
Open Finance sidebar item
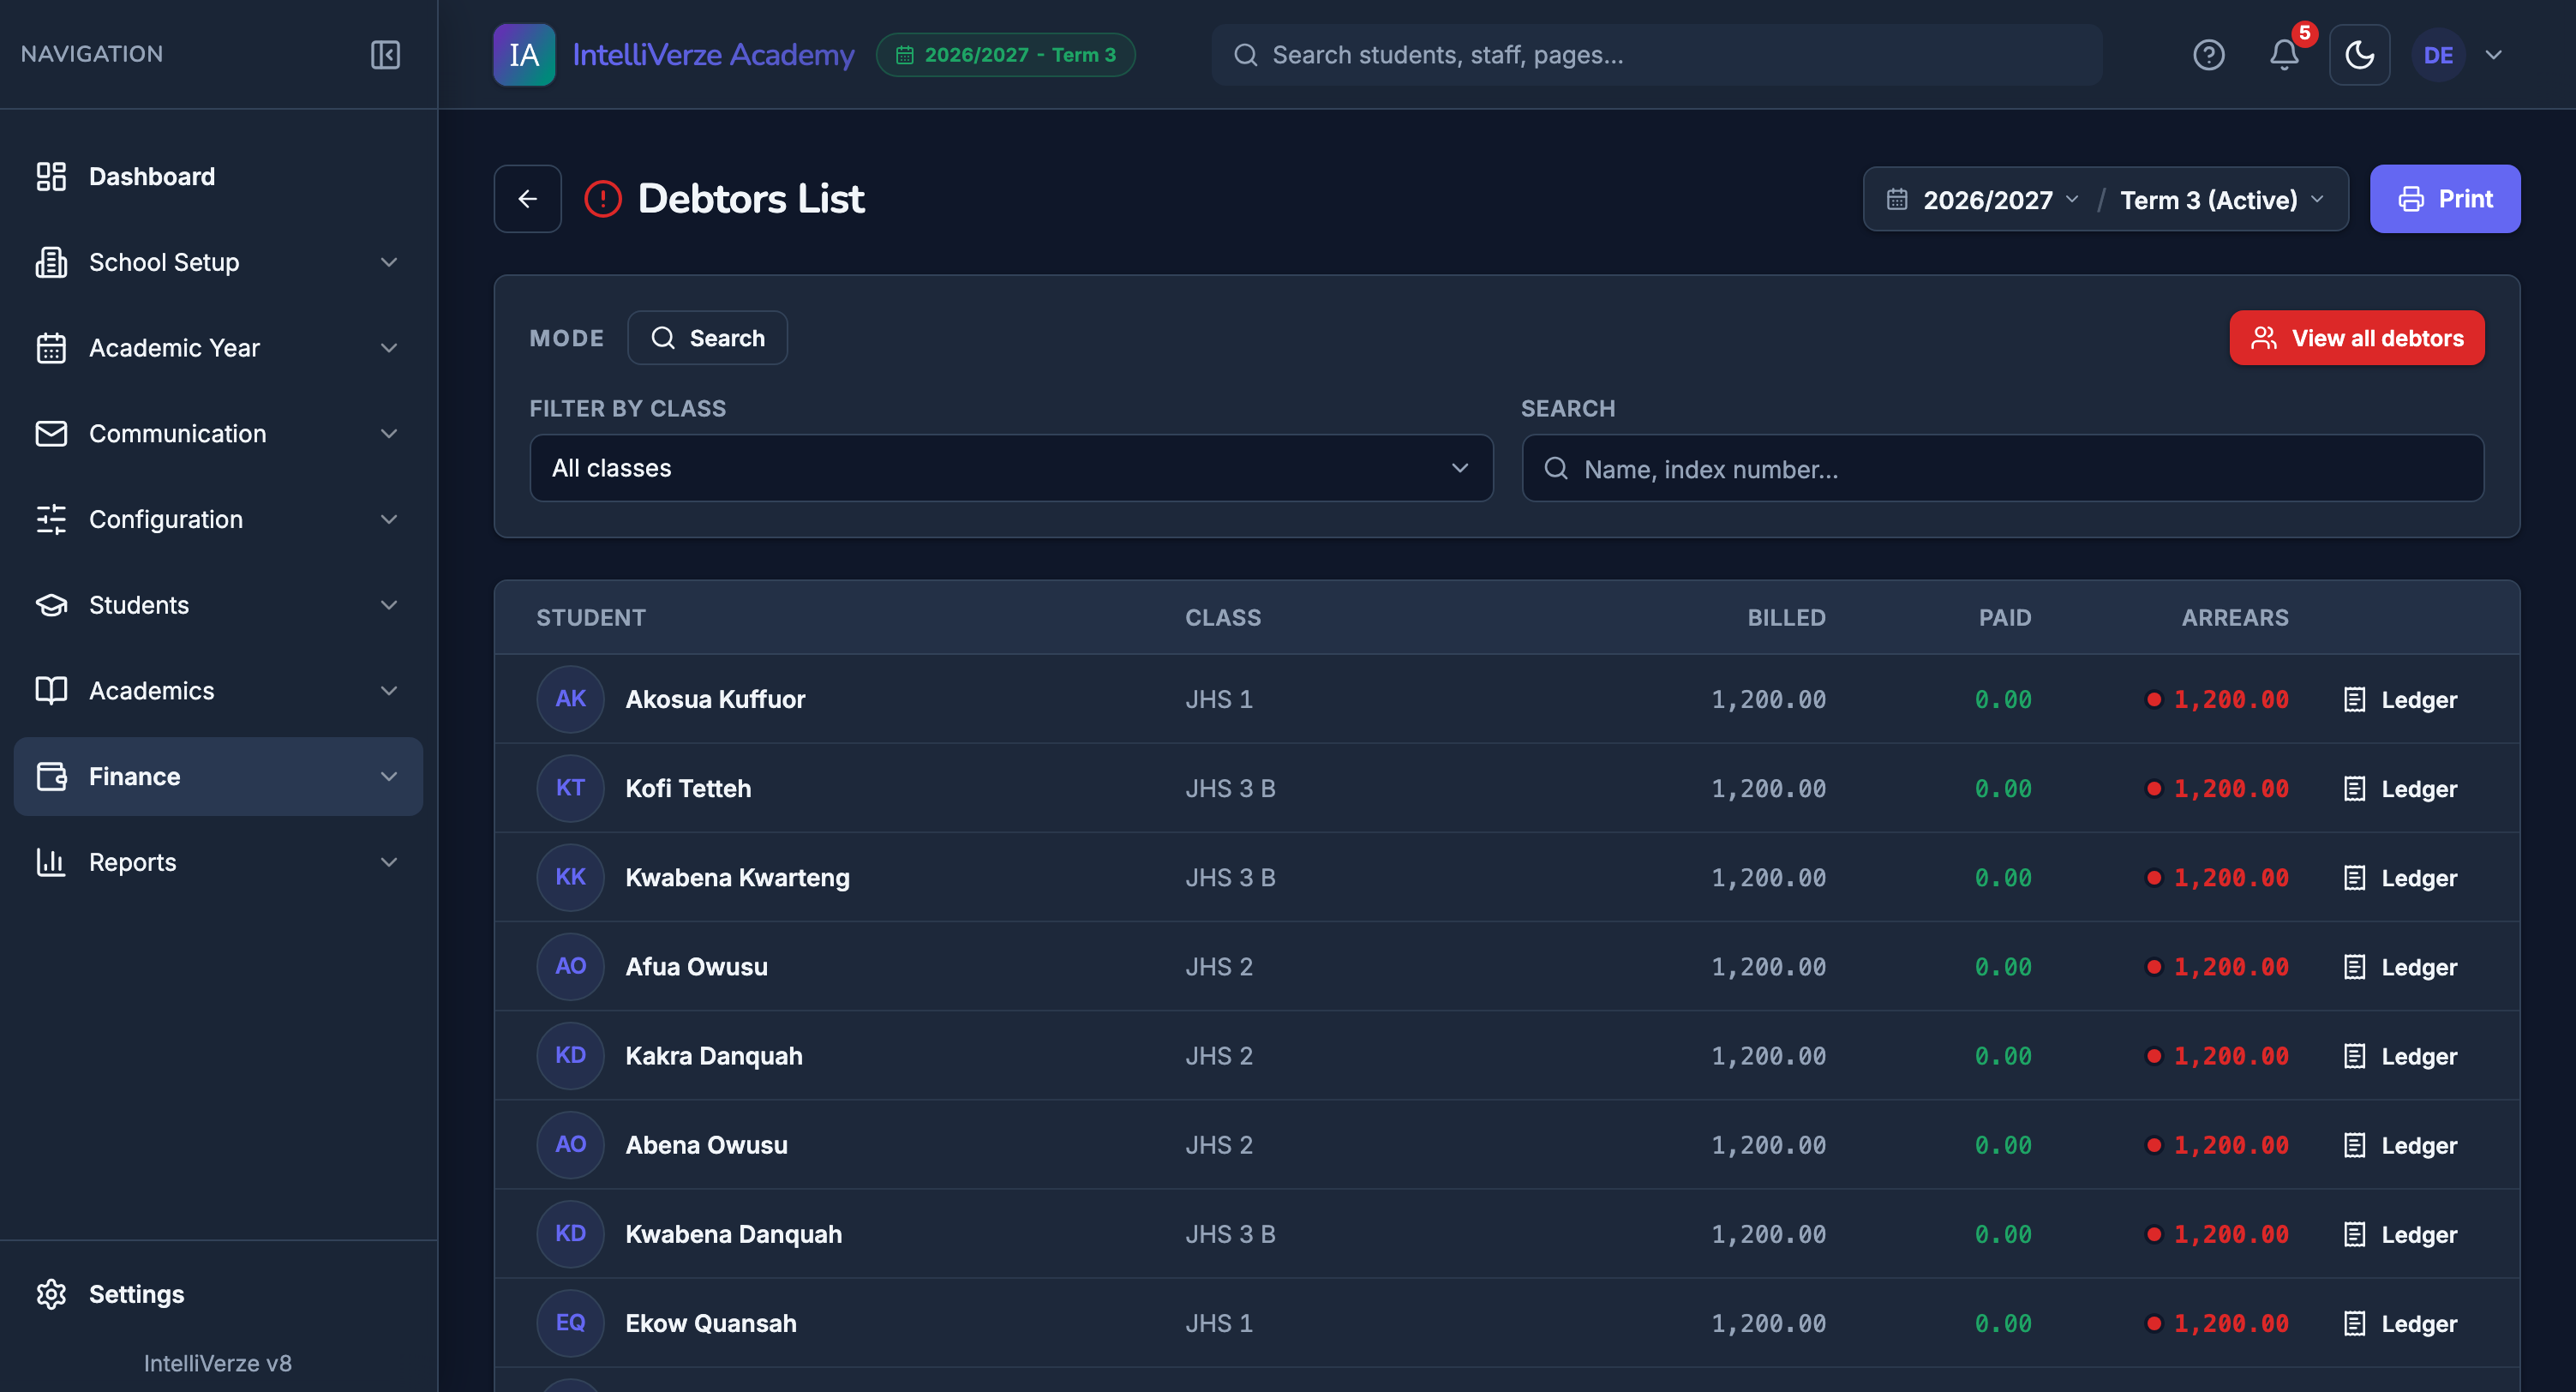(x=218, y=777)
